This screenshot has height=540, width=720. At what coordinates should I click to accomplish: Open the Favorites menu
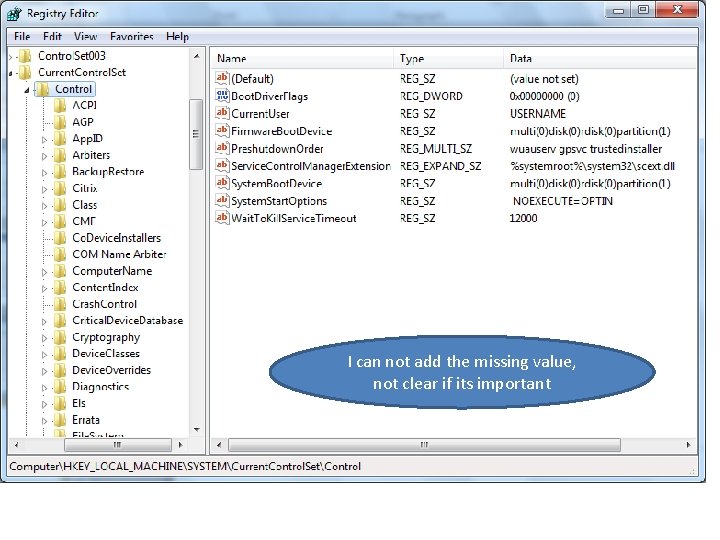pos(132,36)
